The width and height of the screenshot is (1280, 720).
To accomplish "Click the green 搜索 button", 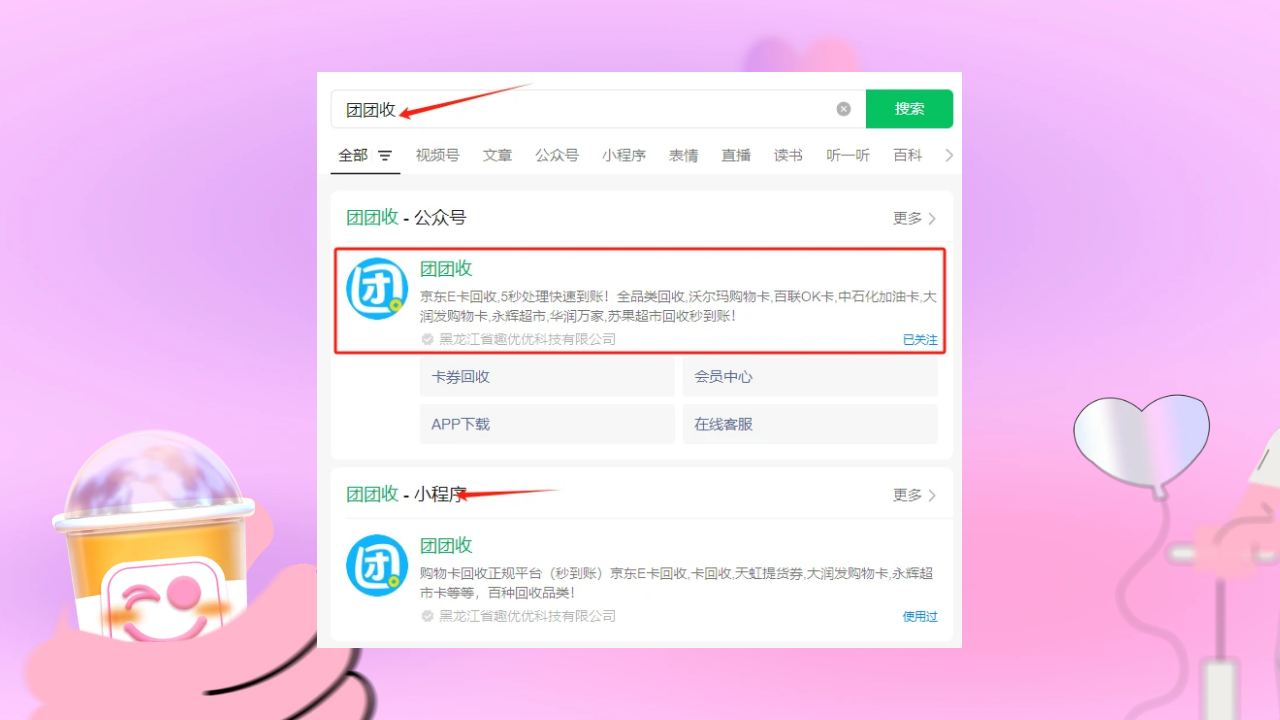I will [x=909, y=109].
